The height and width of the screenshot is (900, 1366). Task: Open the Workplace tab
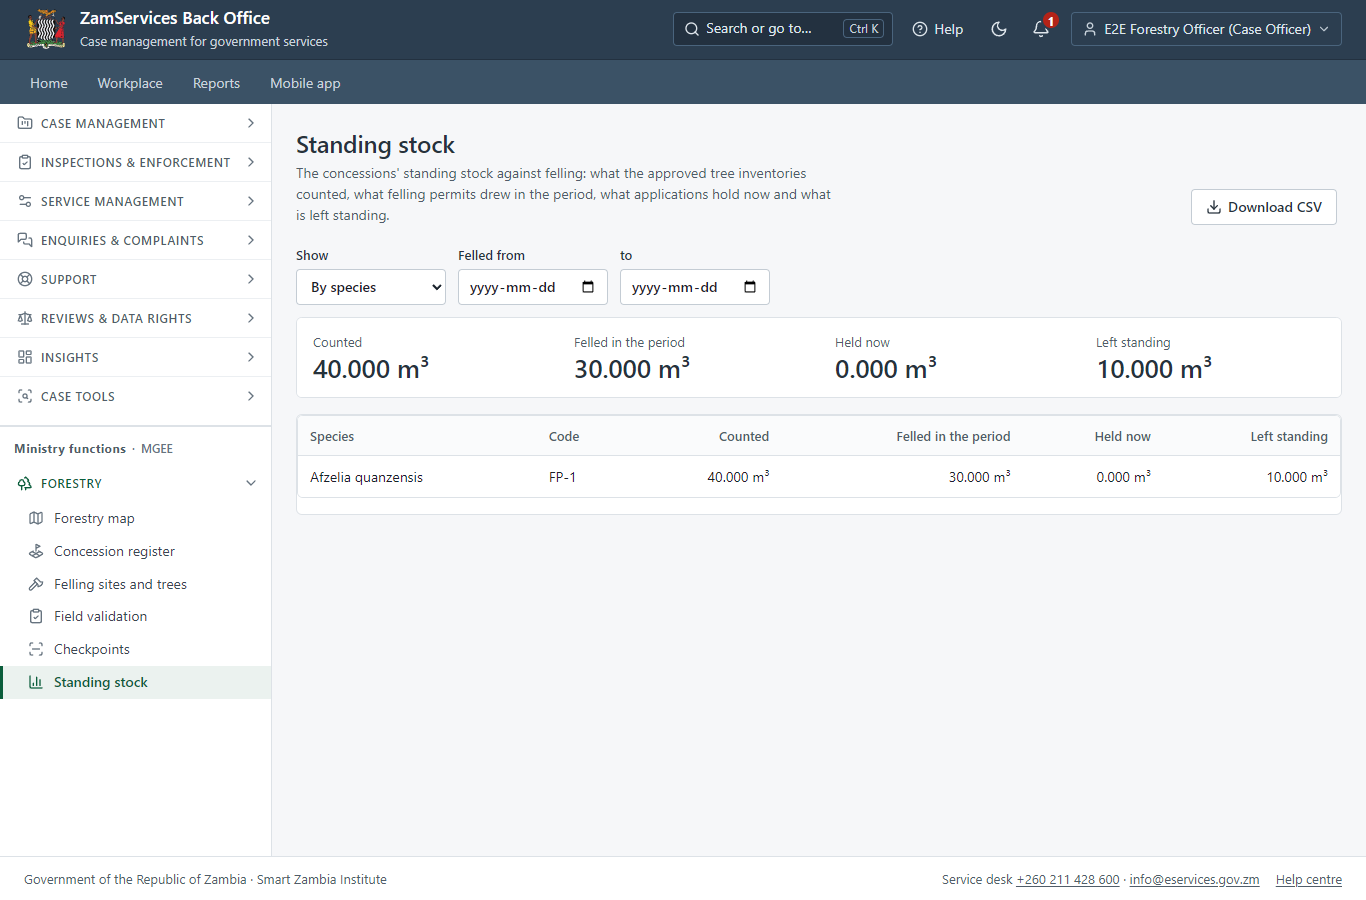(130, 83)
